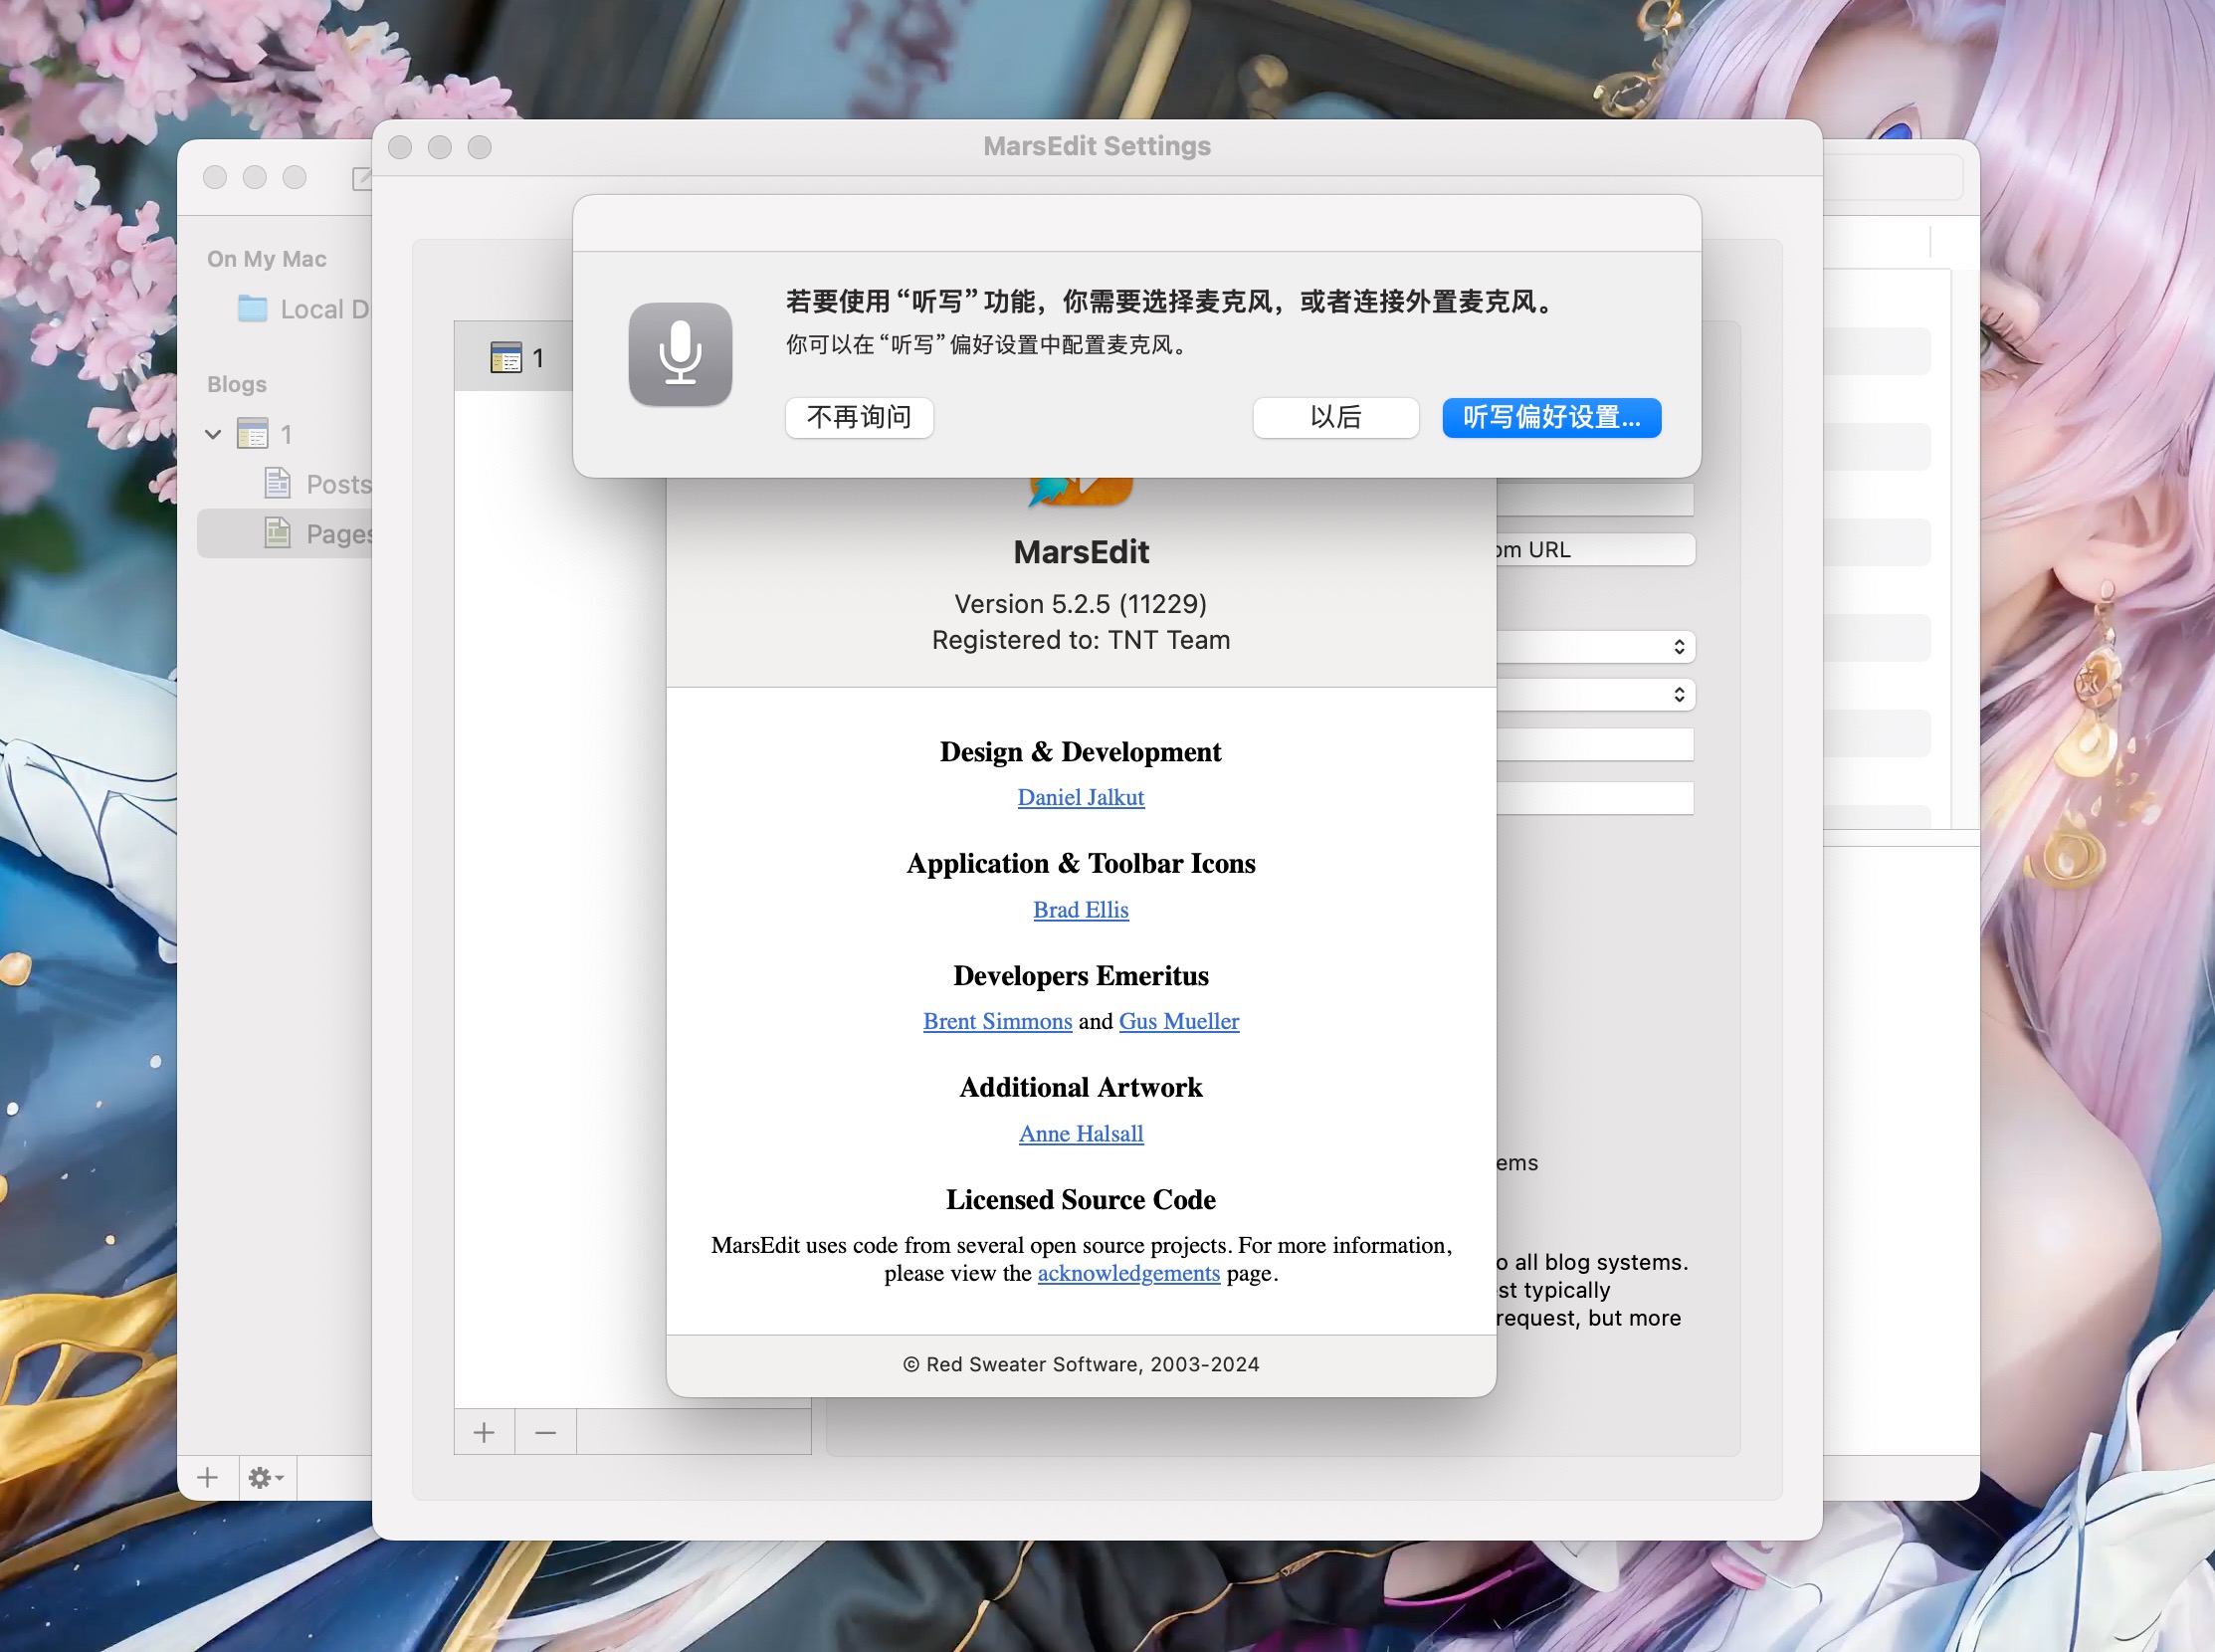Open 听写偏好设置... from the dialog
The image size is (2215, 1652).
1551,417
